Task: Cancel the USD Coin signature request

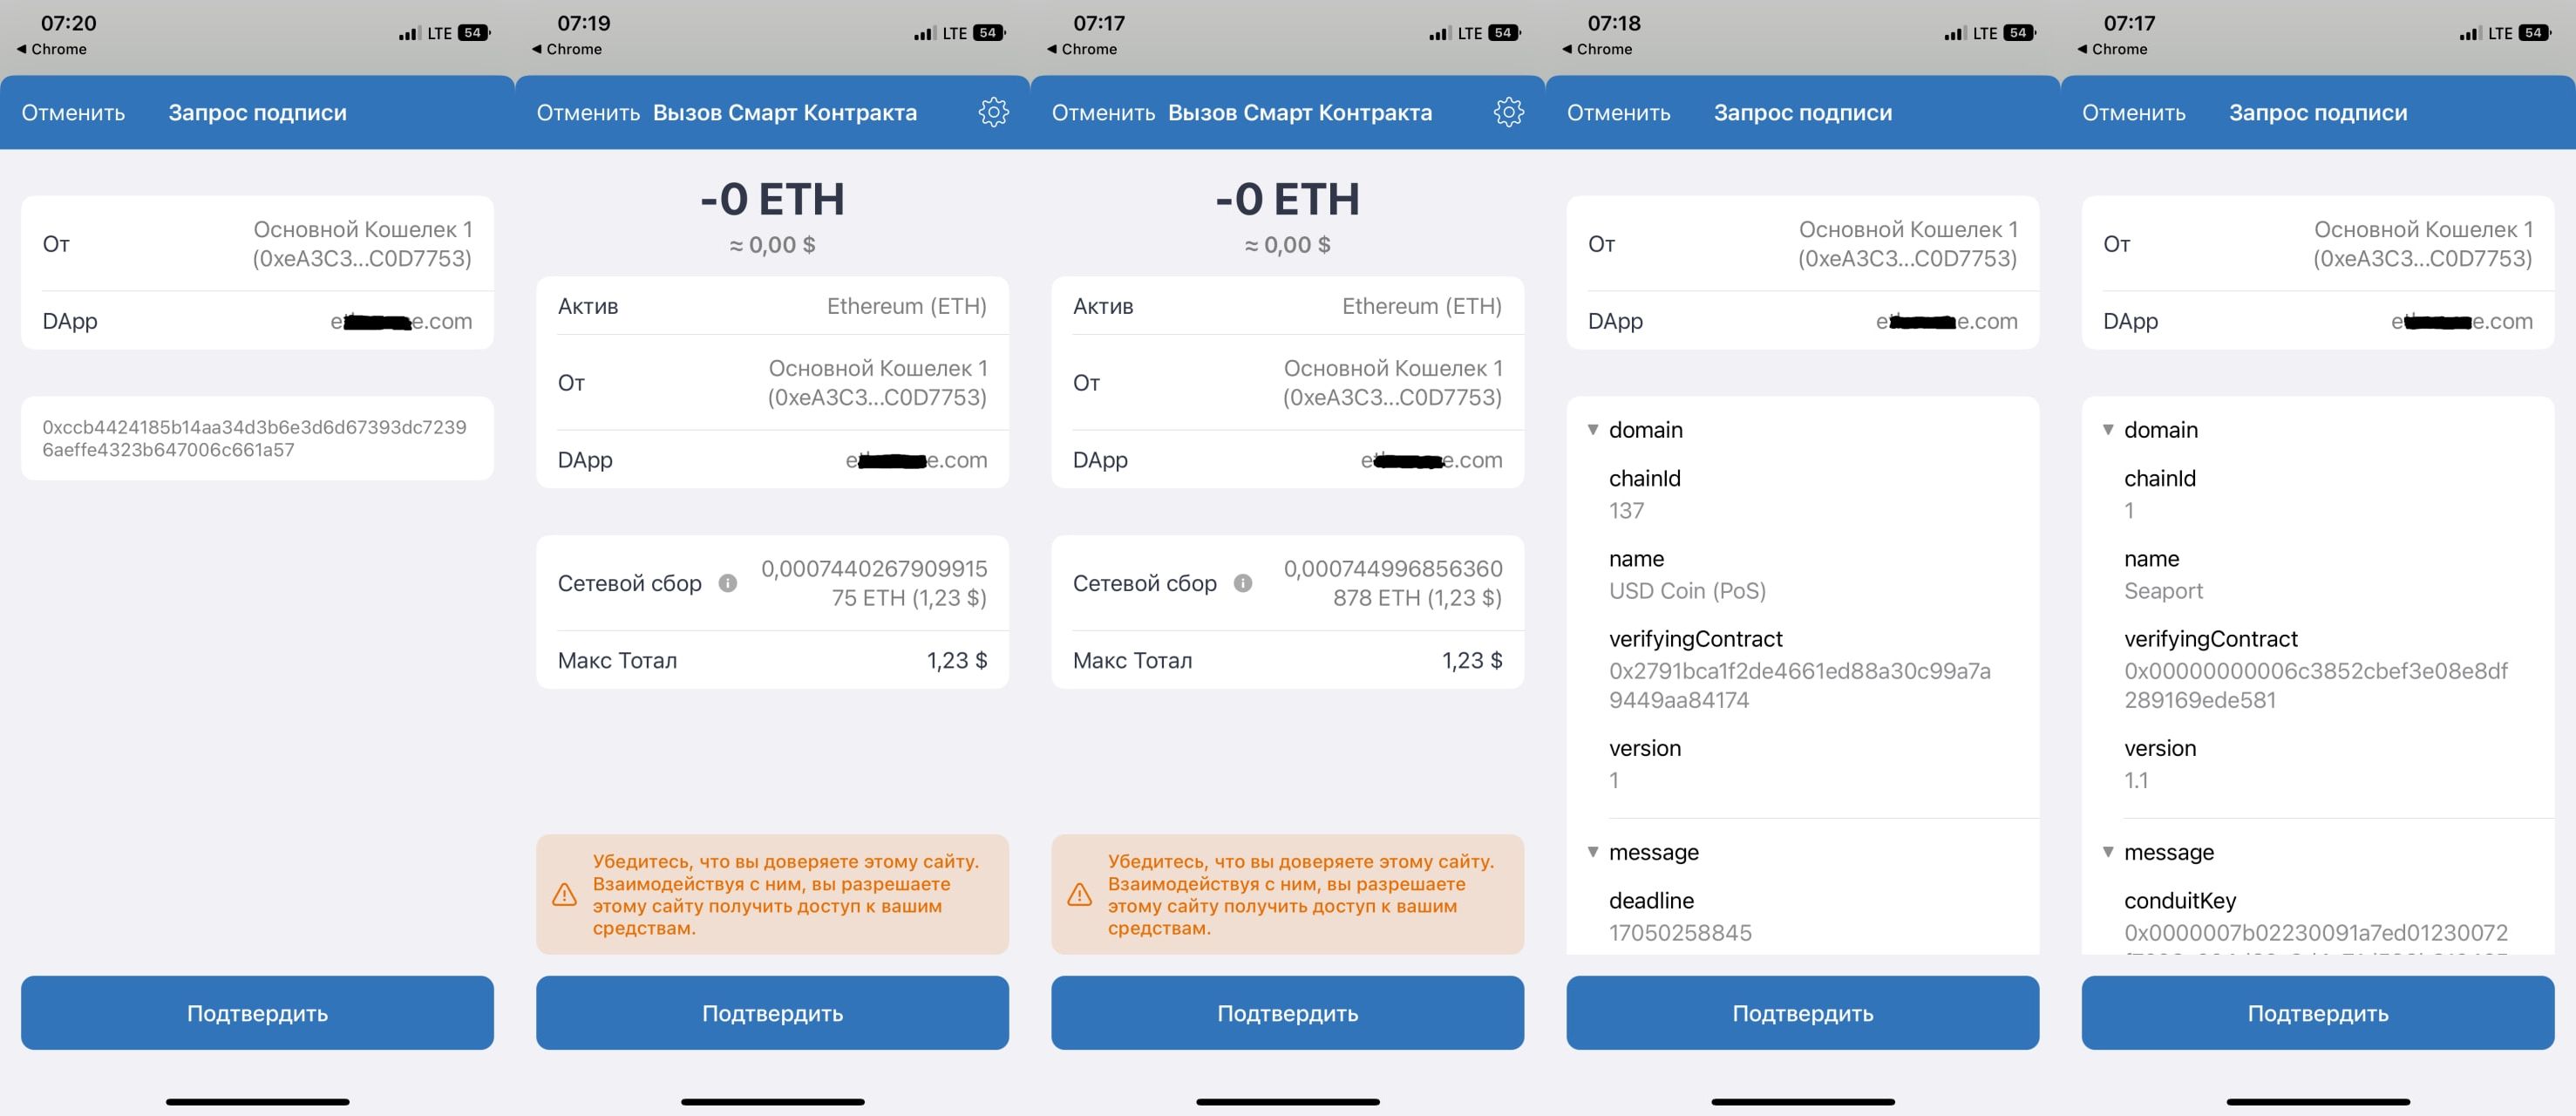Action: pyautogui.click(x=1618, y=113)
